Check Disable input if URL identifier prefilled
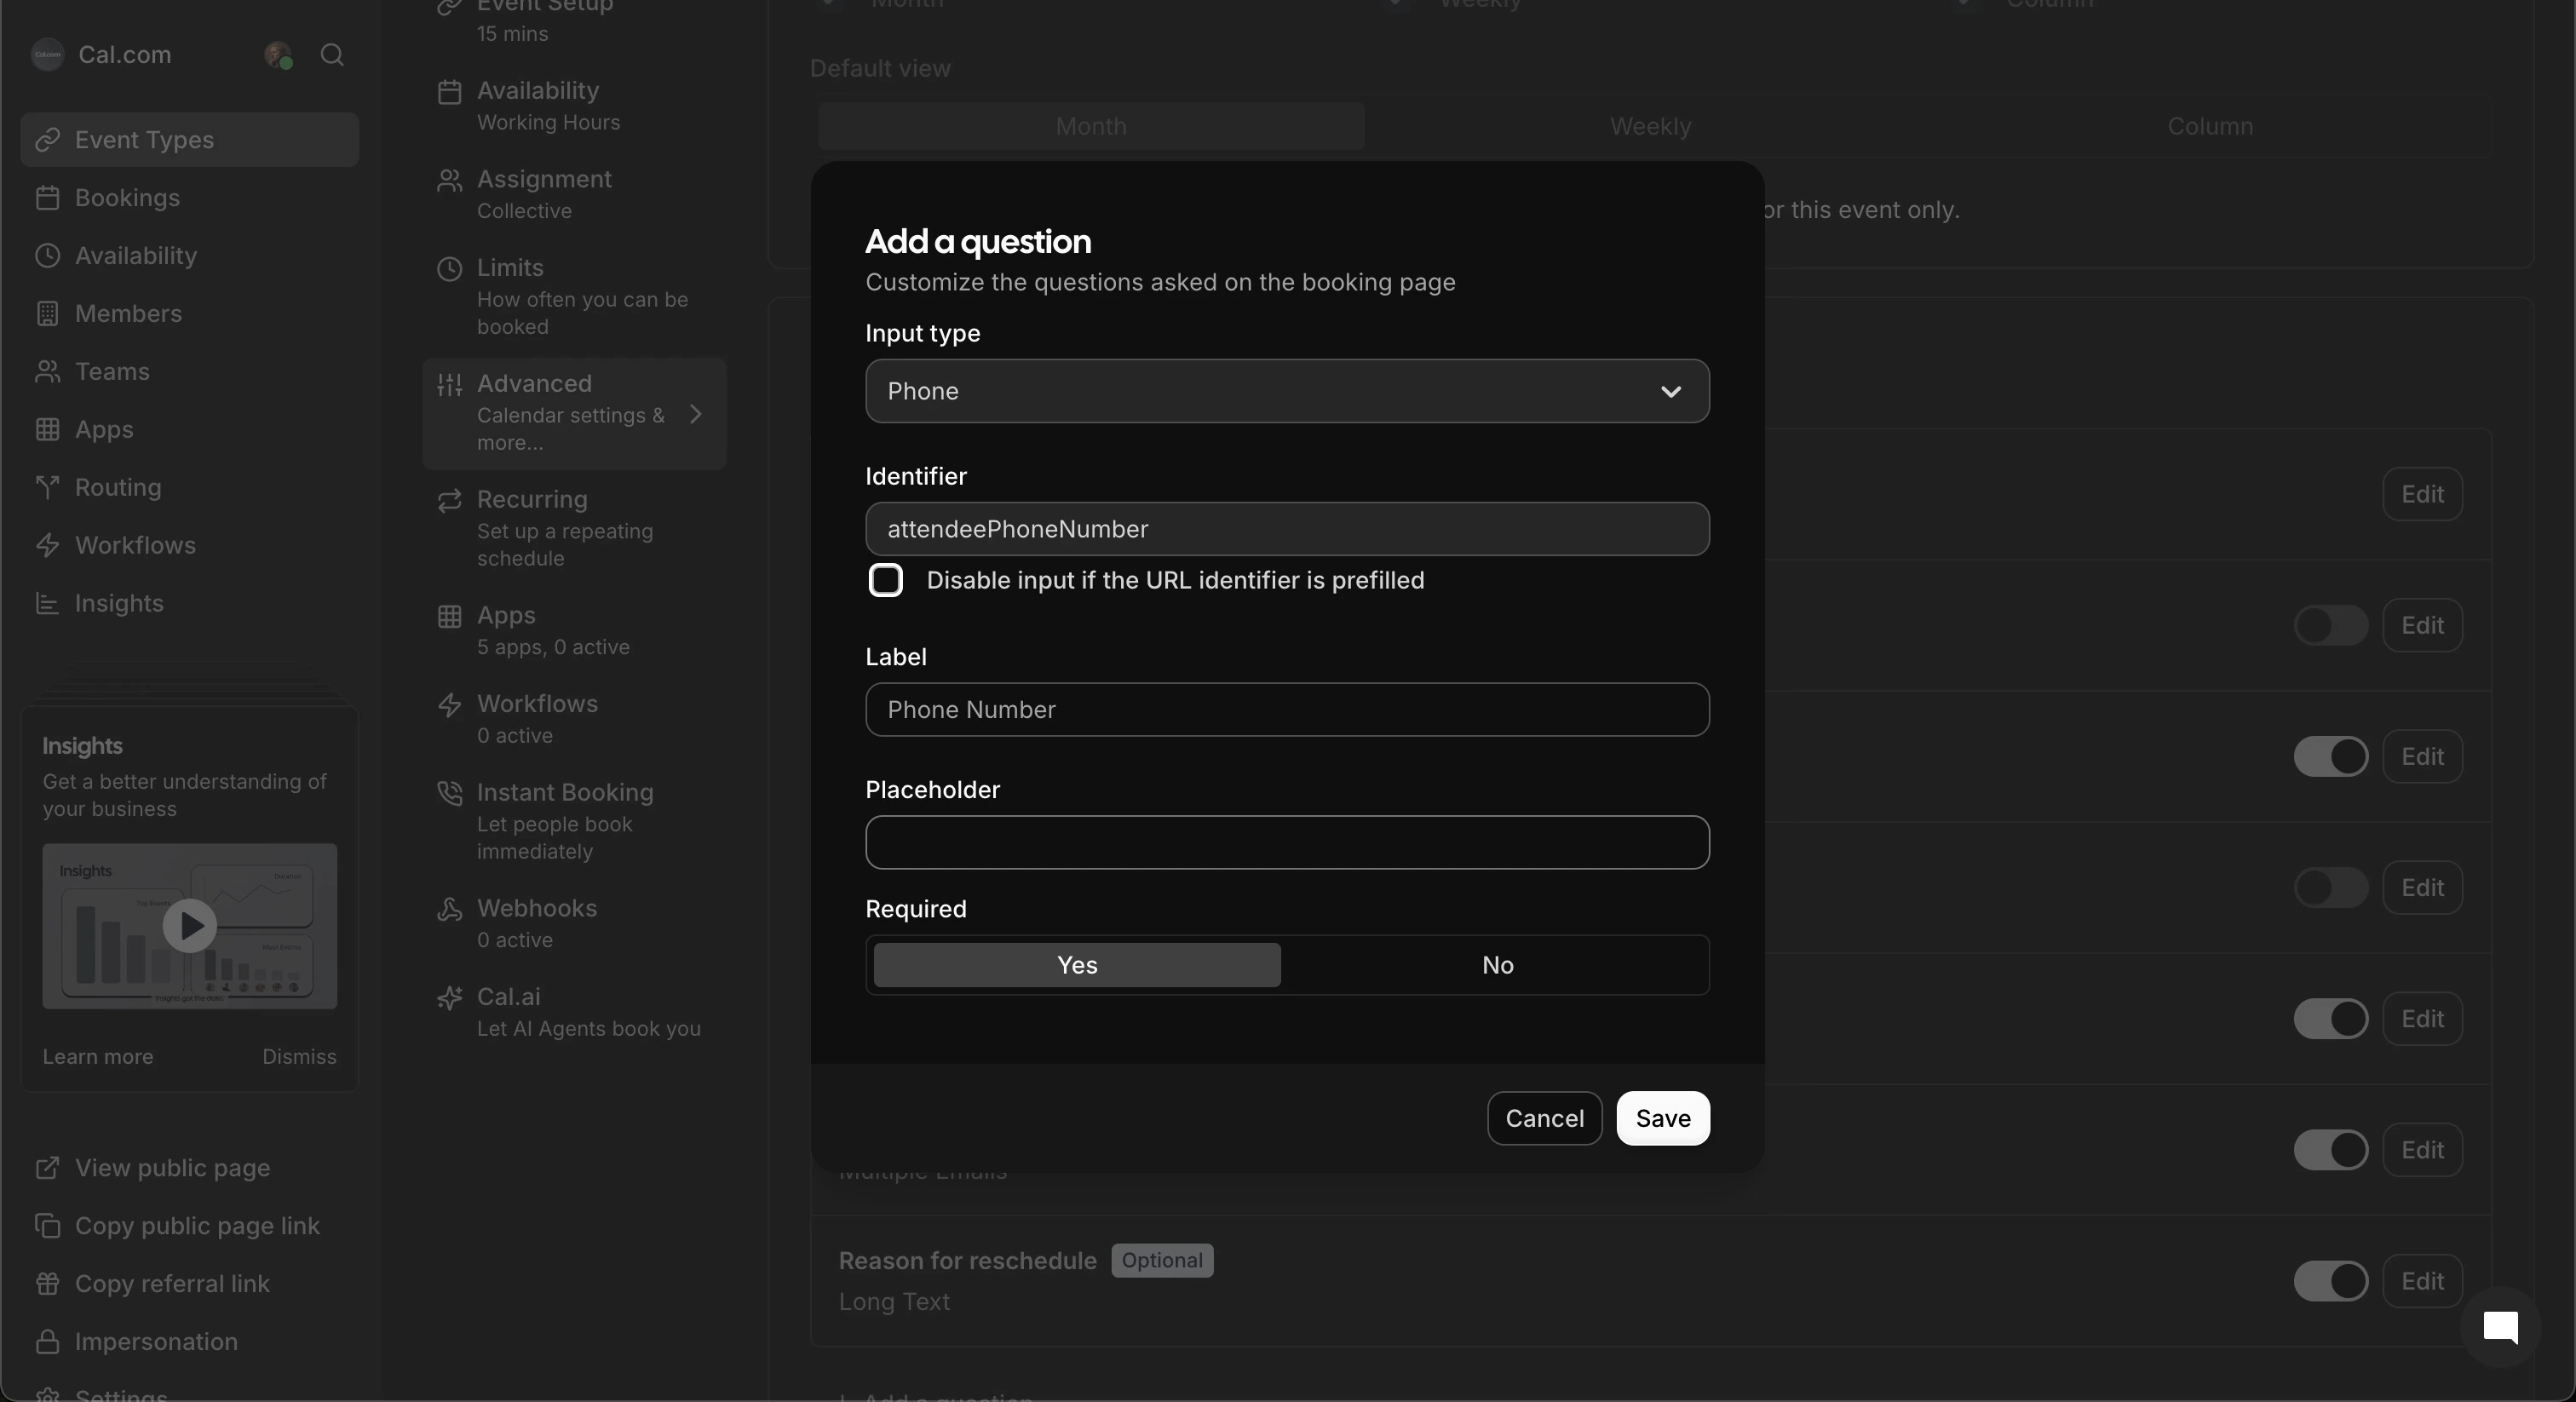The width and height of the screenshot is (2576, 1402). pos(885,580)
